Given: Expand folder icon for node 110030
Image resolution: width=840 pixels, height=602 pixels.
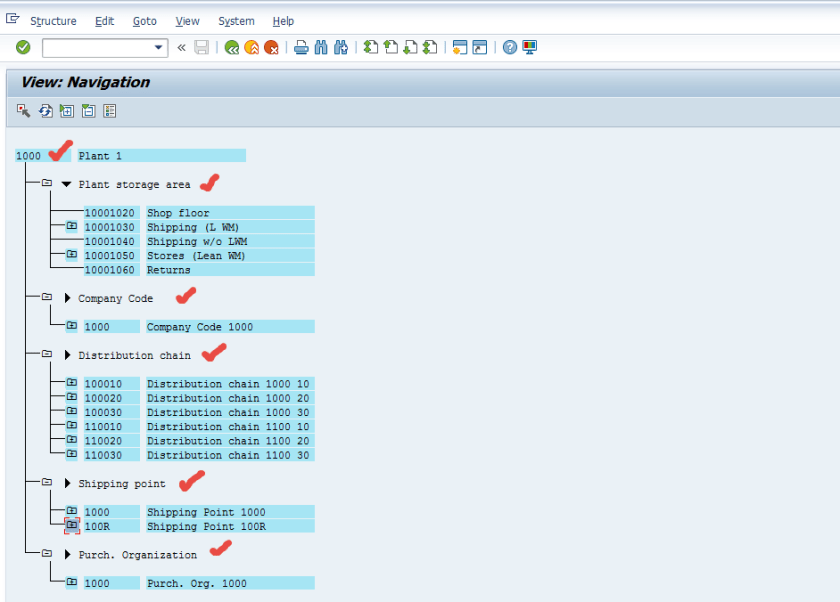Looking at the screenshot, I should [x=72, y=454].
